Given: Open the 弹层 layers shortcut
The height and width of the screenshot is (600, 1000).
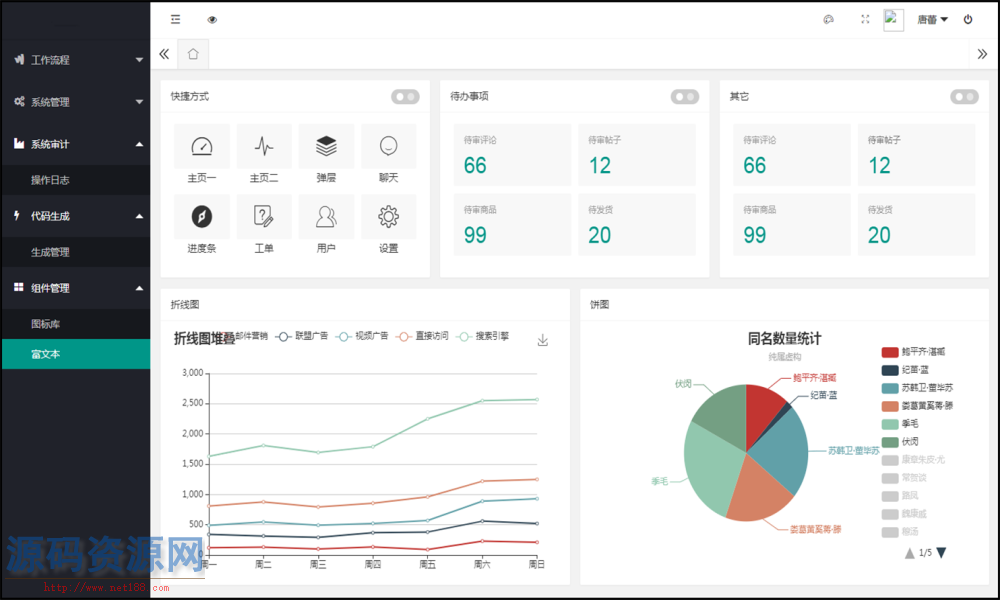Looking at the screenshot, I should click(x=326, y=154).
